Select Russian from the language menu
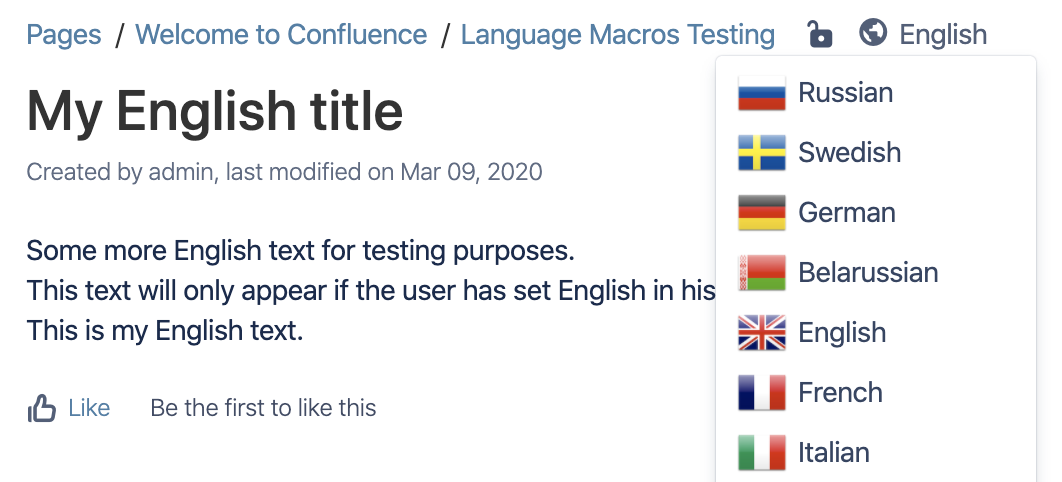This screenshot has height=482, width=1062. (876, 93)
